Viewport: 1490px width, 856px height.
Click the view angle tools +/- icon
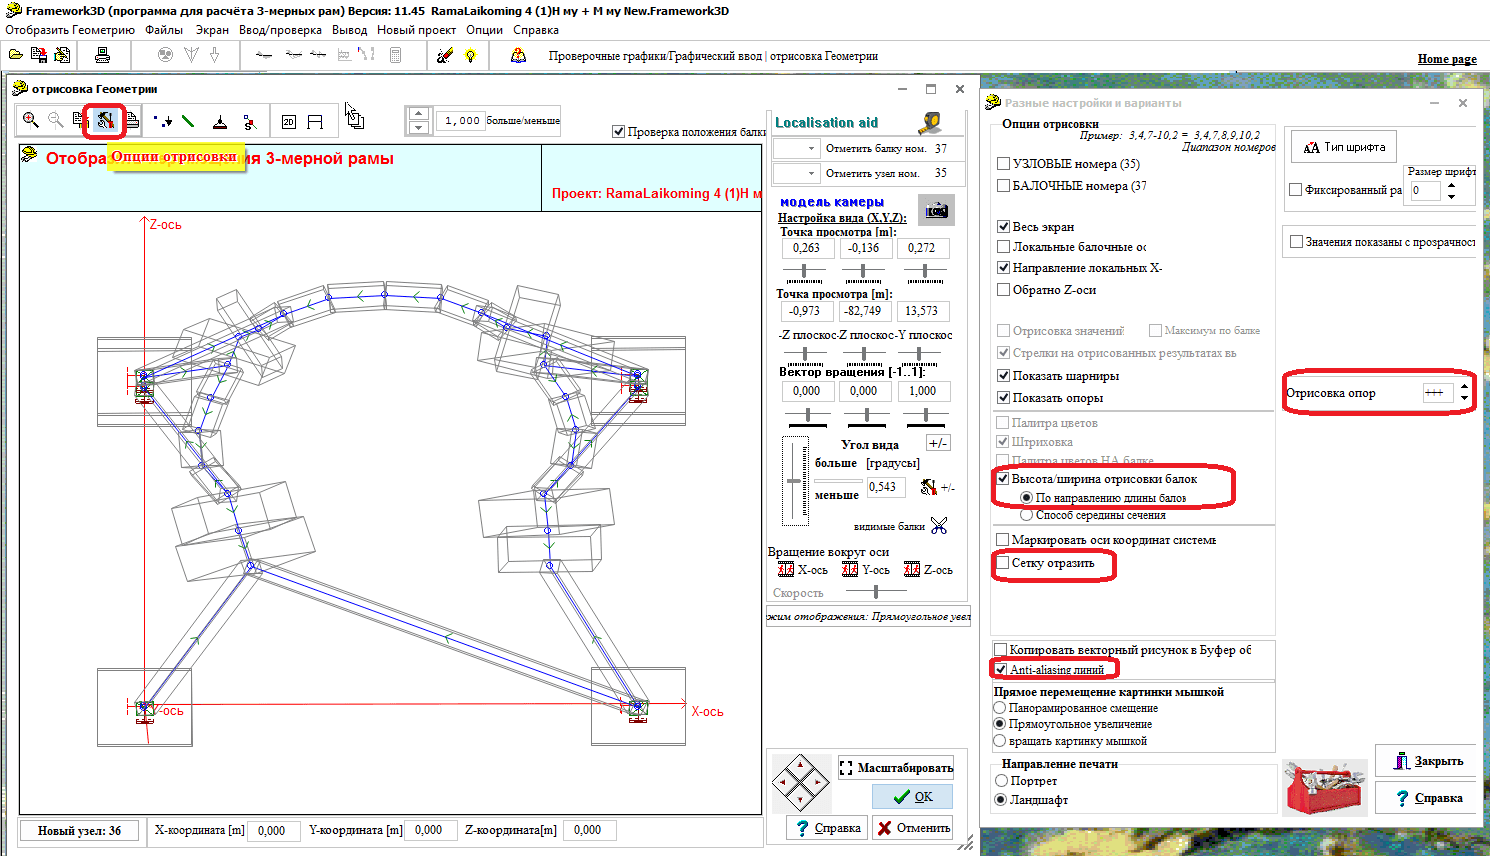tap(930, 487)
